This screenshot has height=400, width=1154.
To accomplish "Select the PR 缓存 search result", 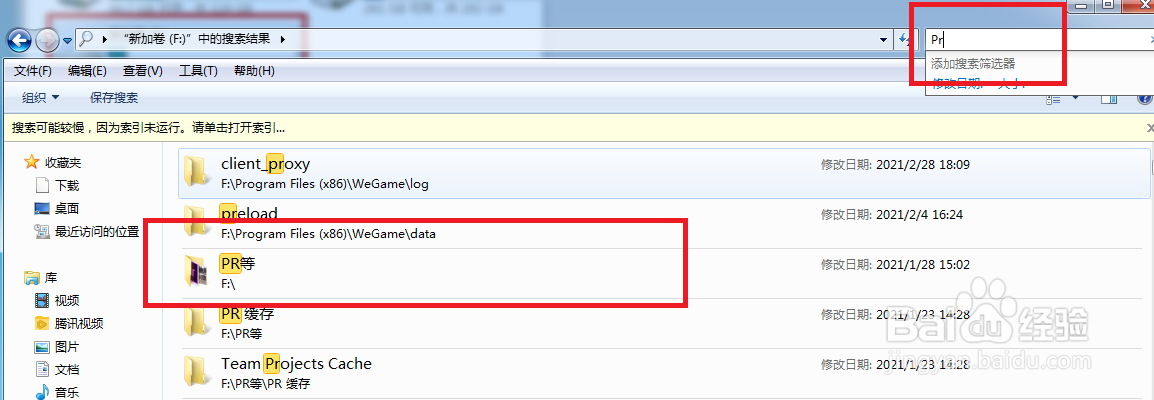I will 664,323.
